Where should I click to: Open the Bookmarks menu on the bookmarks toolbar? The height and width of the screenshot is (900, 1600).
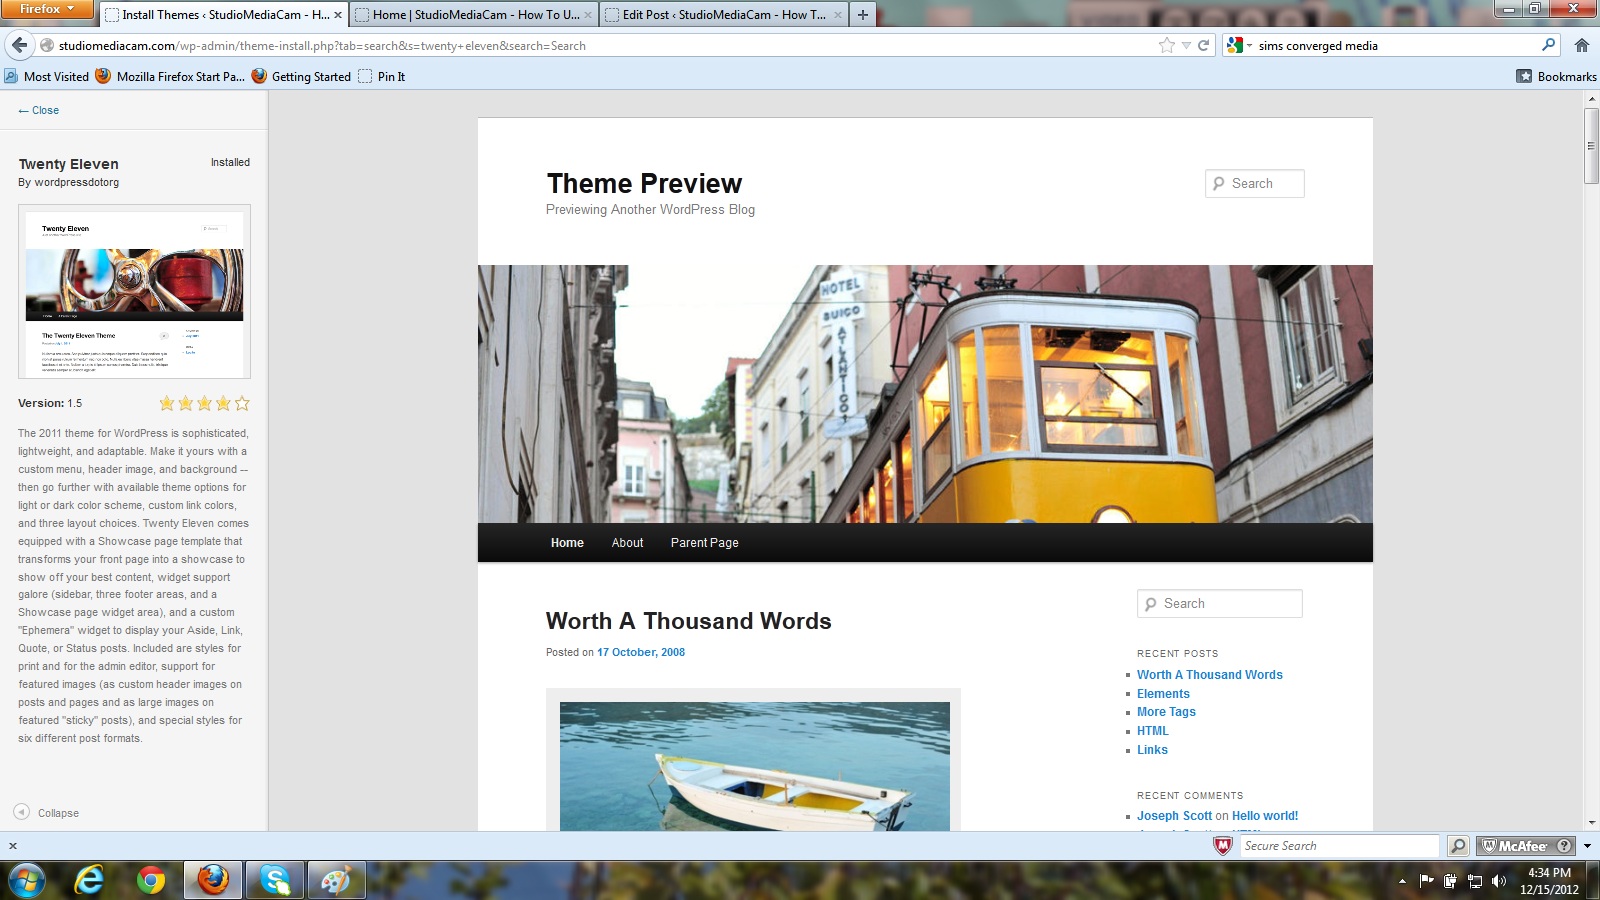tap(1556, 76)
